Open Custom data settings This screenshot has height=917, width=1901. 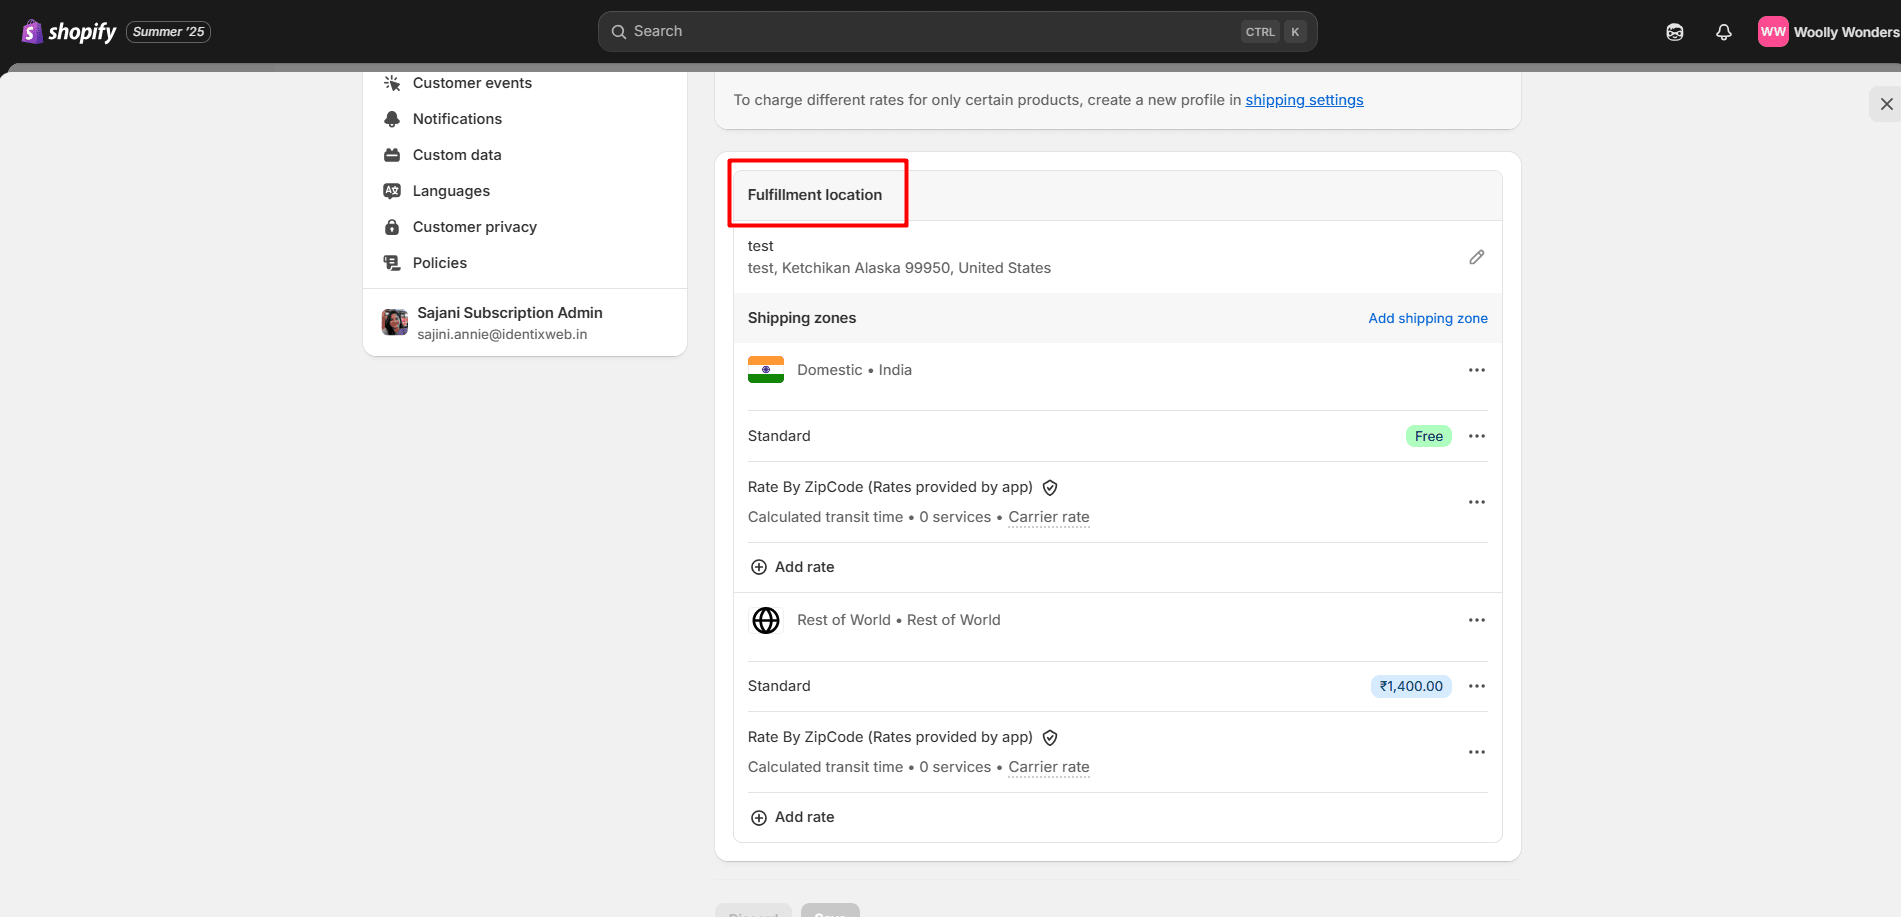pos(525,155)
